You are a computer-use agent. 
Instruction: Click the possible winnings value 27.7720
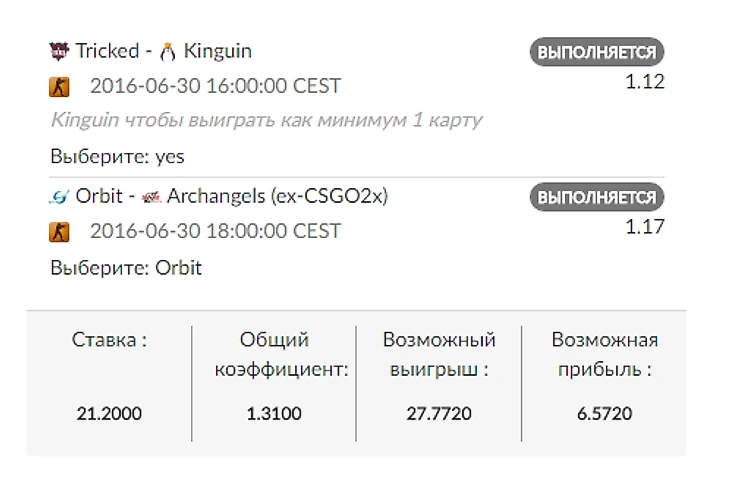pyautogui.click(x=439, y=413)
